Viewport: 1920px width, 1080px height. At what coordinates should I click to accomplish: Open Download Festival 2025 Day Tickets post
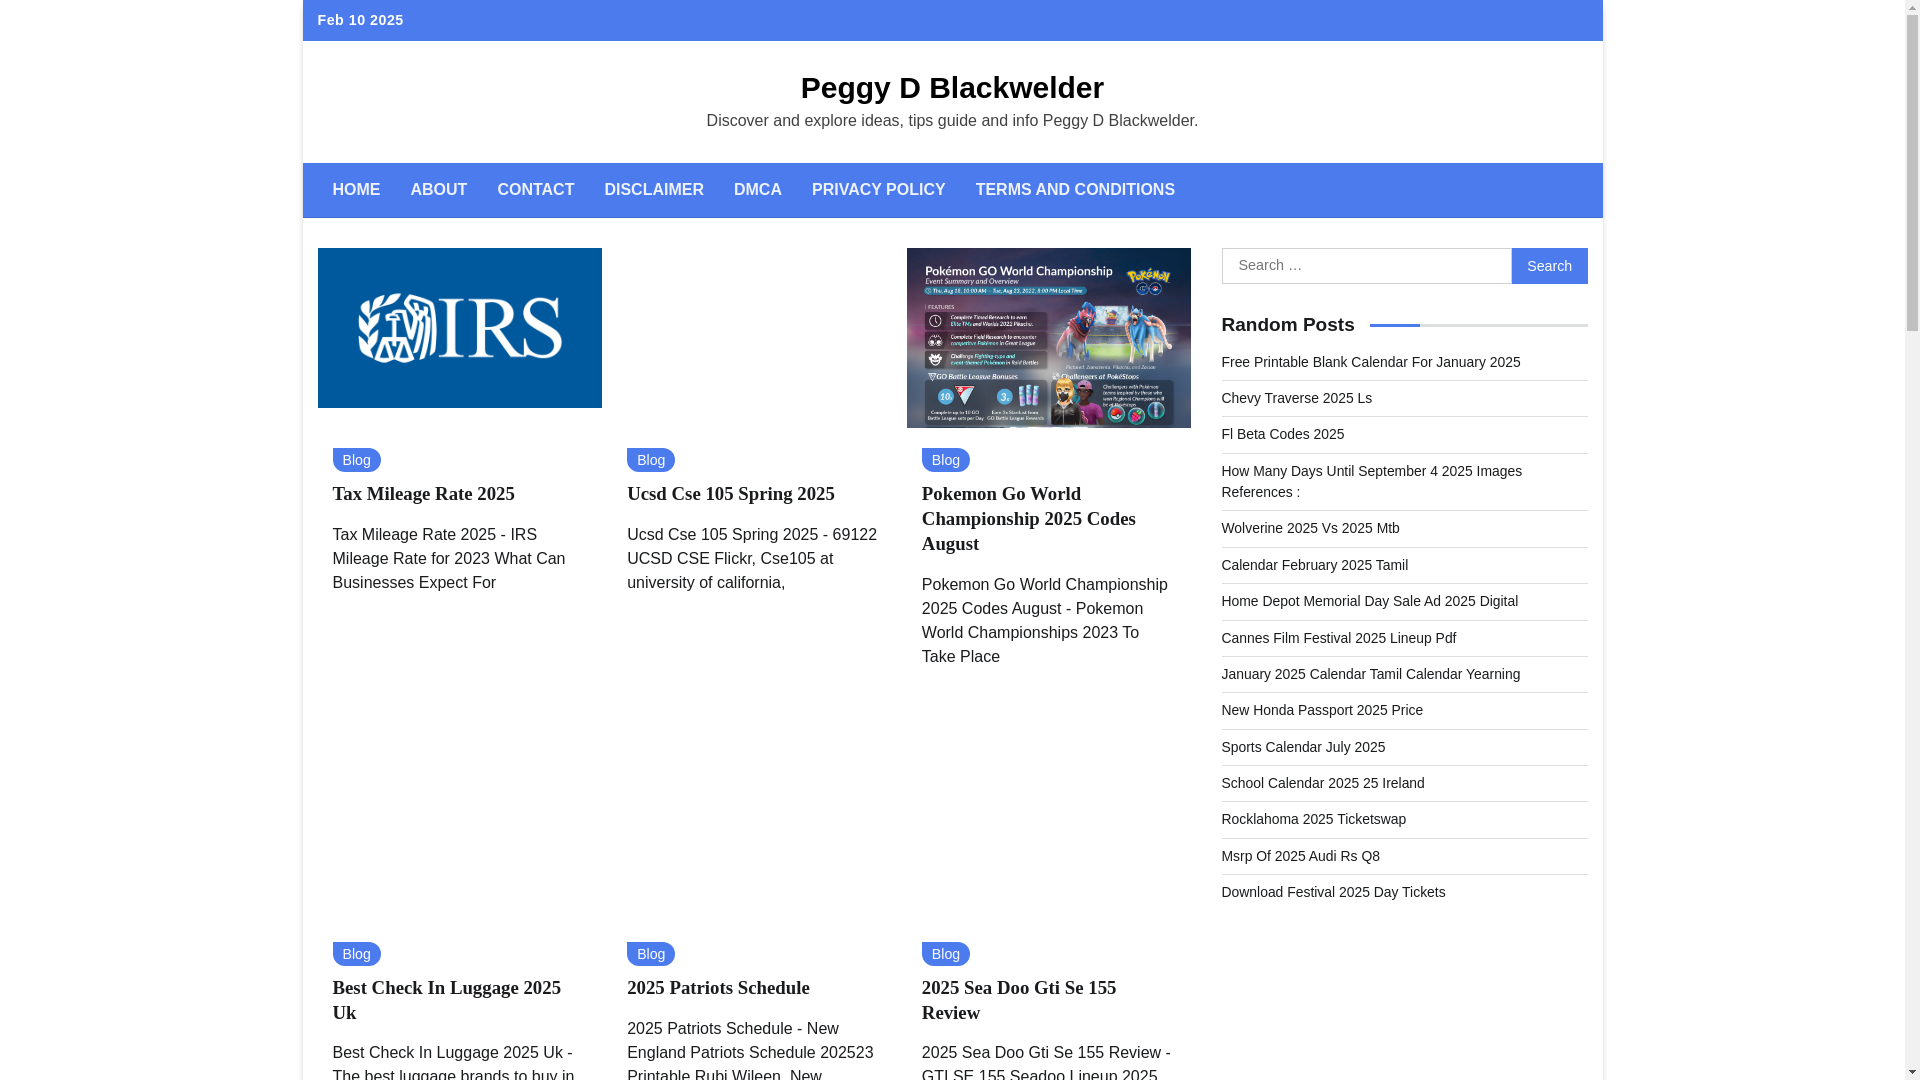(1333, 892)
